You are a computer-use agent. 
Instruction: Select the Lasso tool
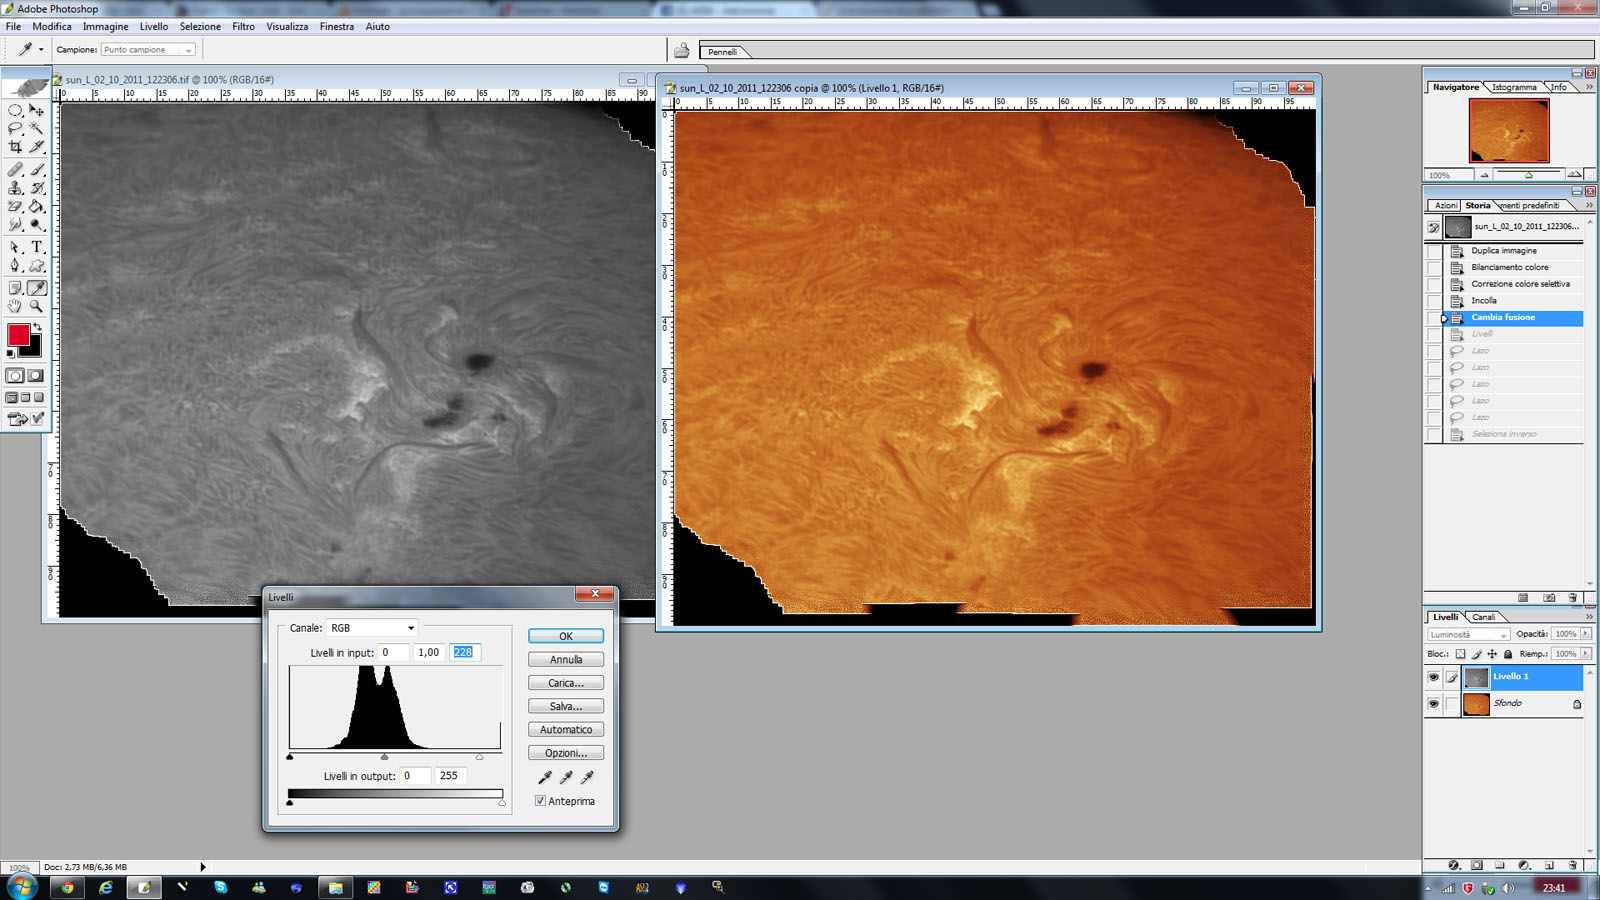coord(15,128)
